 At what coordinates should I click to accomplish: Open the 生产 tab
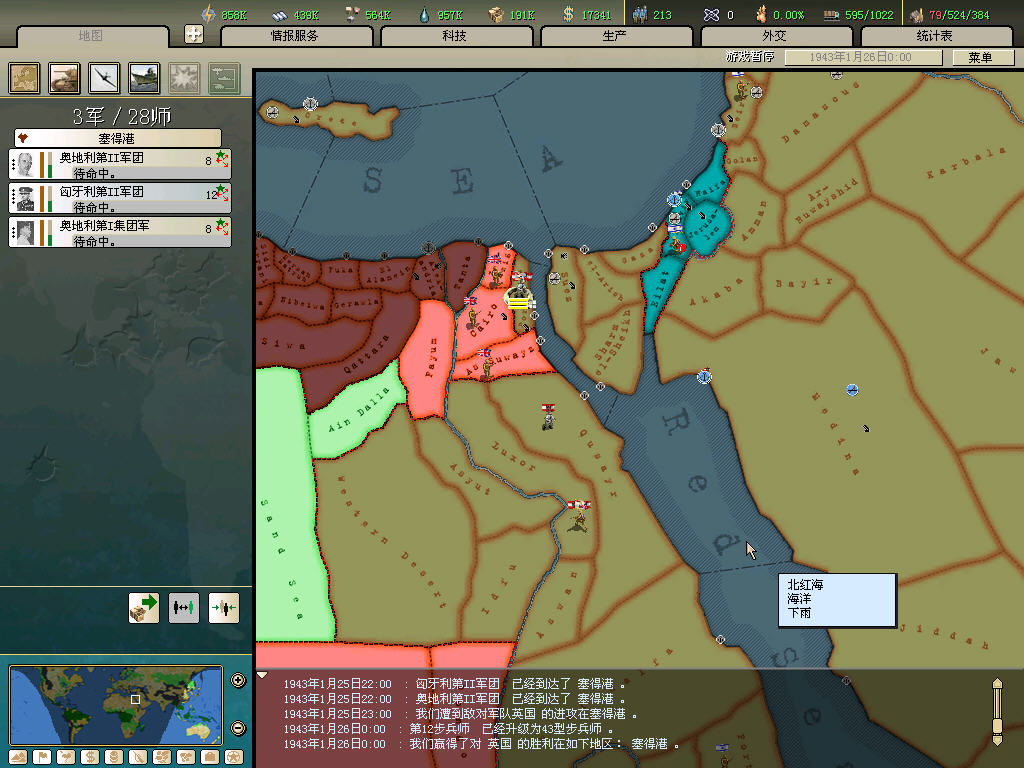pyautogui.click(x=615, y=36)
